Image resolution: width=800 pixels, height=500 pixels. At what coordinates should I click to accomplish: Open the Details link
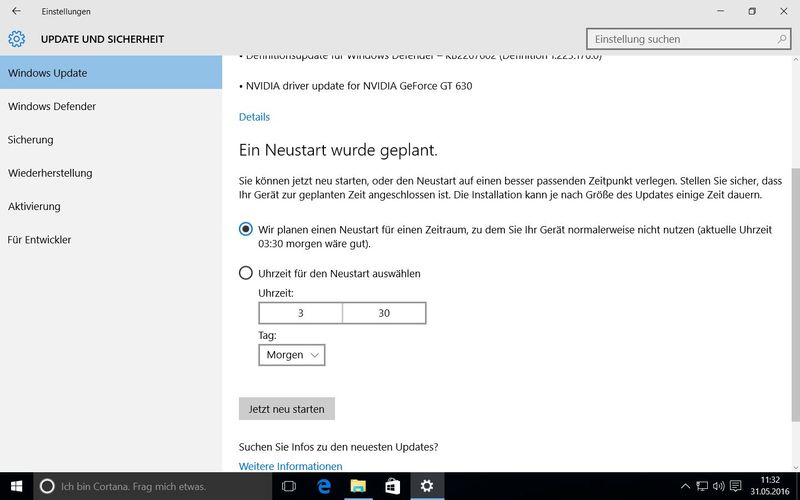point(254,117)
